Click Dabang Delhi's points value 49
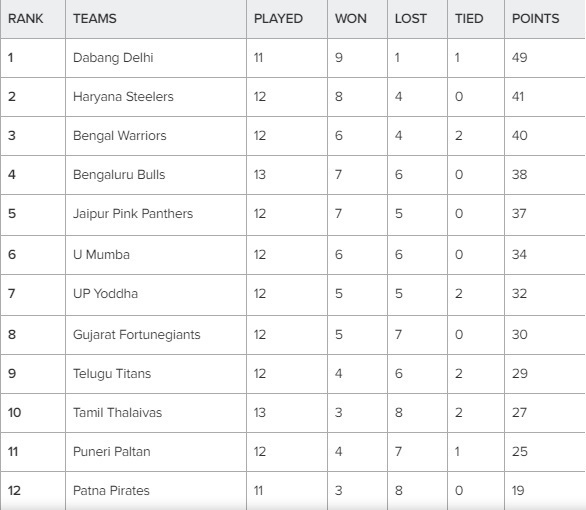Viewport: 586px width, 510px height. pos(519,58)
